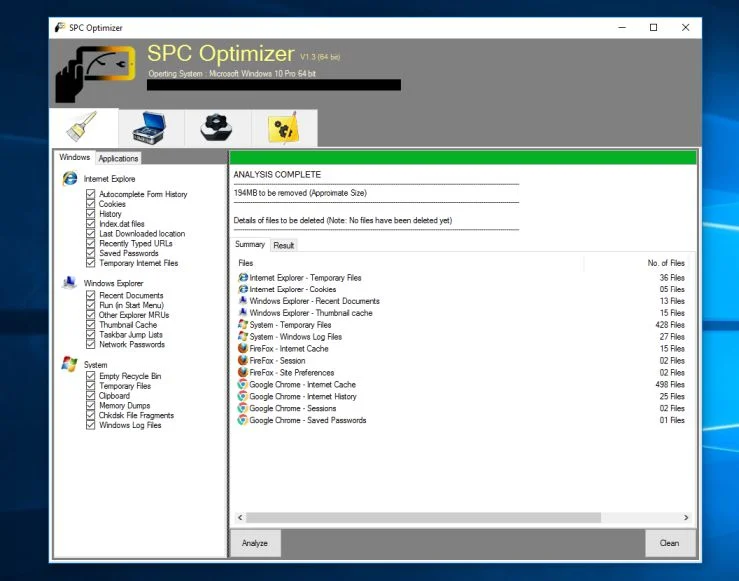Click the 'Windows Log Files' checkbox label
This screenshot has width=739, height=581.
130,425
